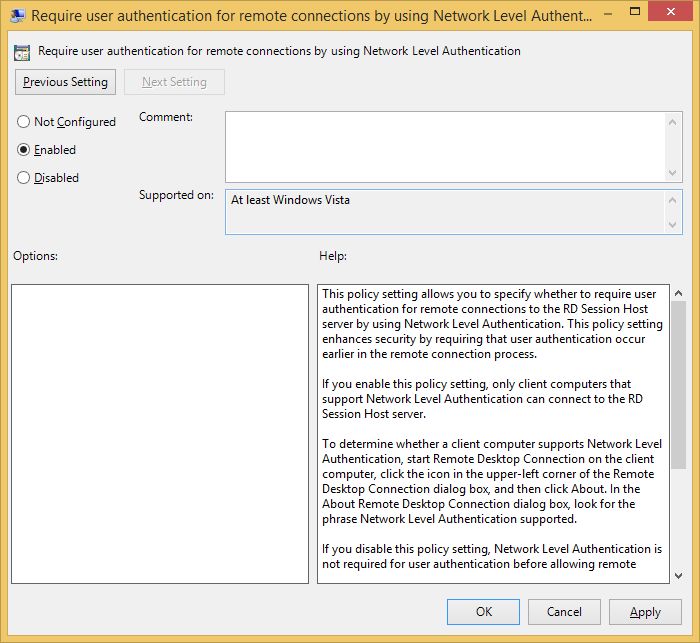
Task: Click the Comment box scroll down arrow
Action: pos(674,172)
